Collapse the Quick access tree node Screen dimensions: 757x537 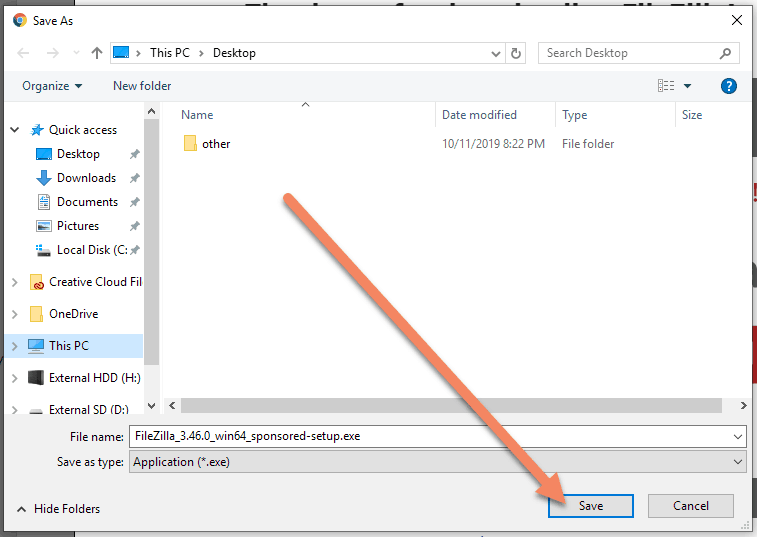[x=14, y=130]
